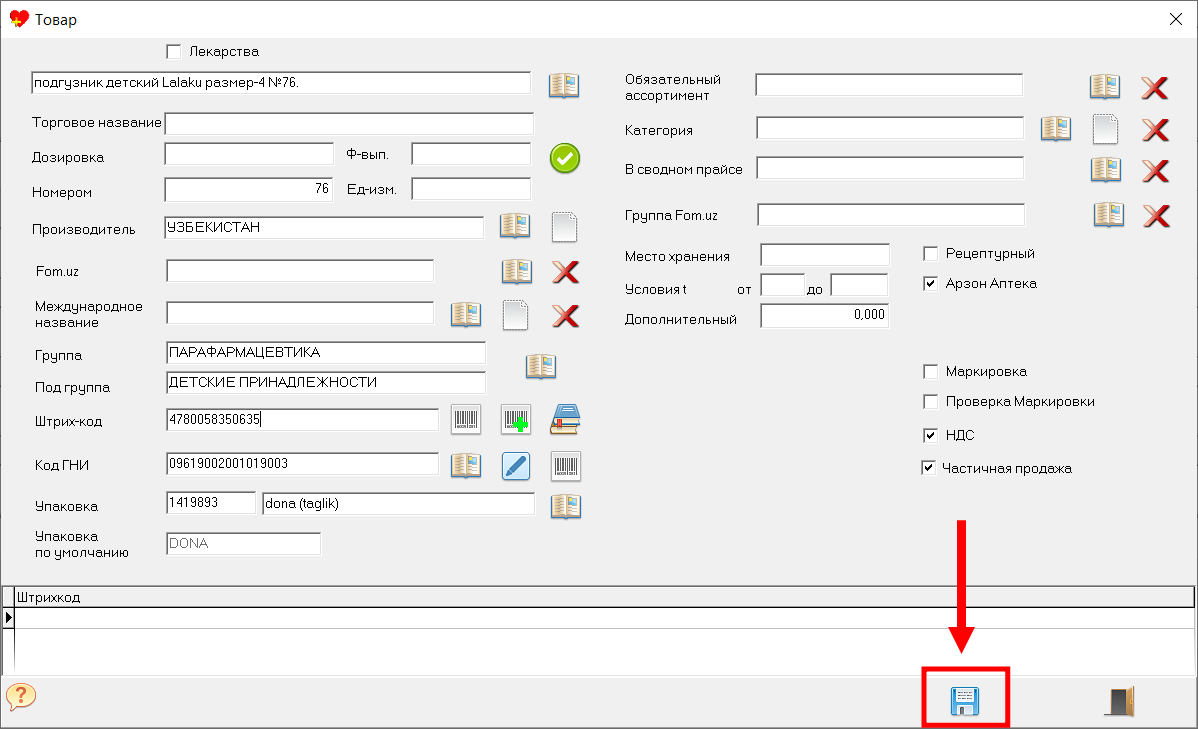Image resolution: width=1198 pixels, height=729 pixels.
Task: Click the Штрихкод column header
Action: tap(604, 597)
